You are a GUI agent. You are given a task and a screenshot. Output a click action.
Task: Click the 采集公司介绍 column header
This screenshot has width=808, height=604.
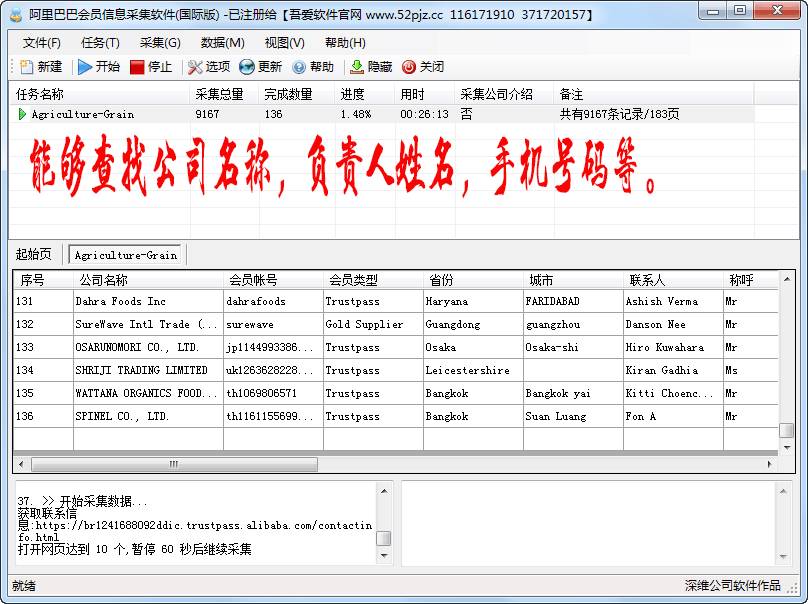(504, 94)
